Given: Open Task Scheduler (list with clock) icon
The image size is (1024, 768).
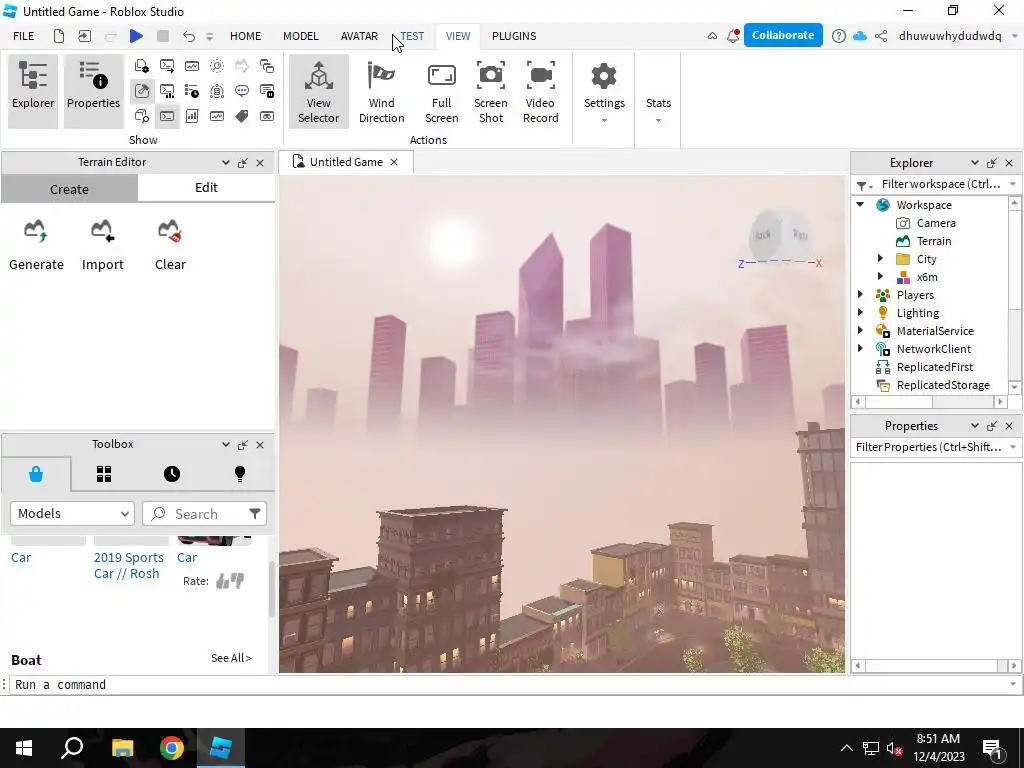Looking at the screenshot, I should coord(192,91).
